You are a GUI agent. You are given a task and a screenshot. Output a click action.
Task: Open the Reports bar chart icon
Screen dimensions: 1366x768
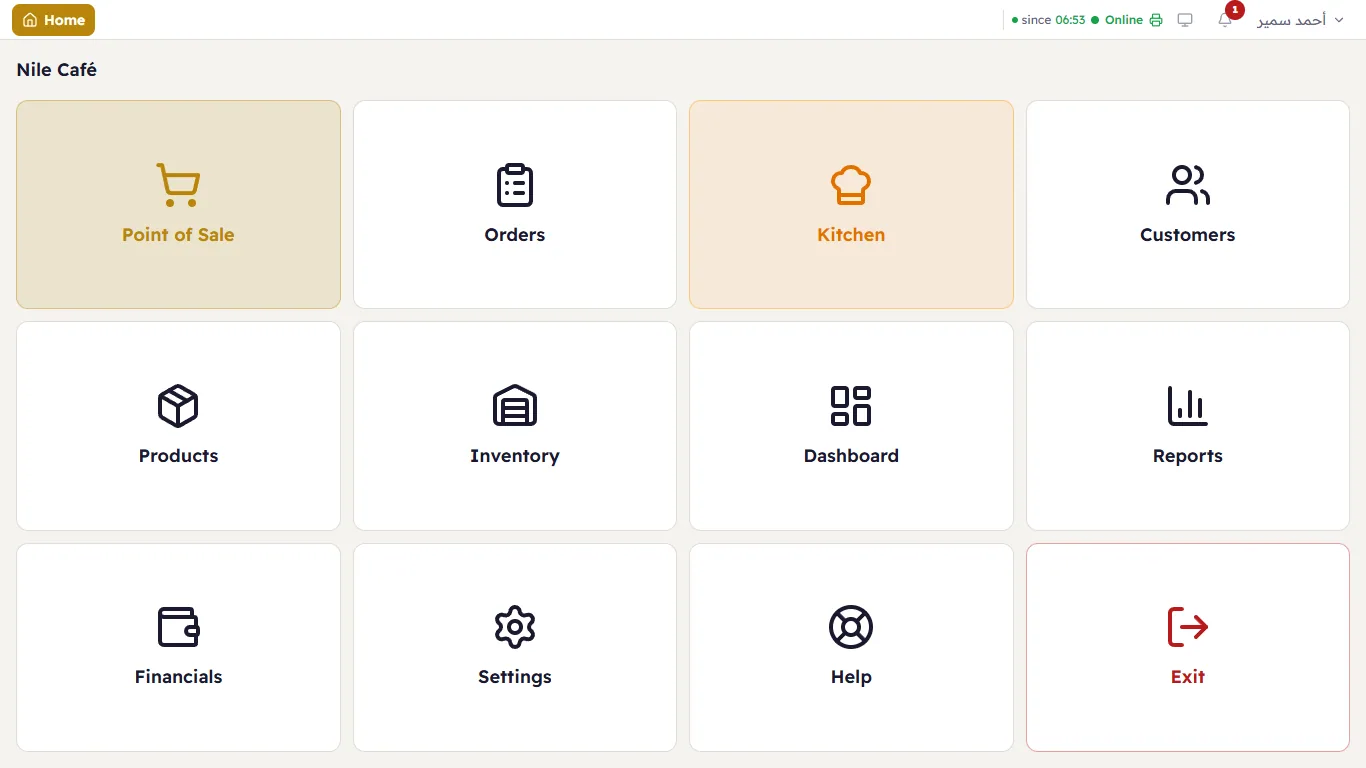point(1188,406)
